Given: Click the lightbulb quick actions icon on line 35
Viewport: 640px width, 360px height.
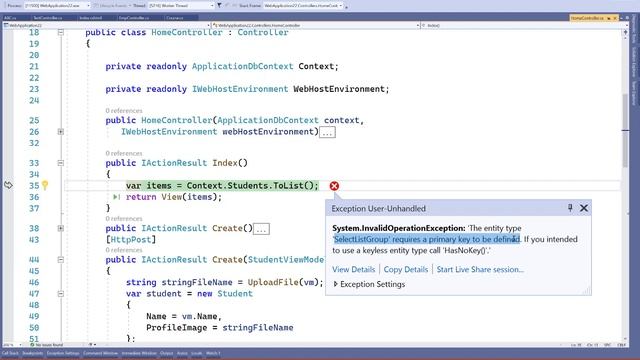Looking at the screenshot, I should tap(45, 185).
